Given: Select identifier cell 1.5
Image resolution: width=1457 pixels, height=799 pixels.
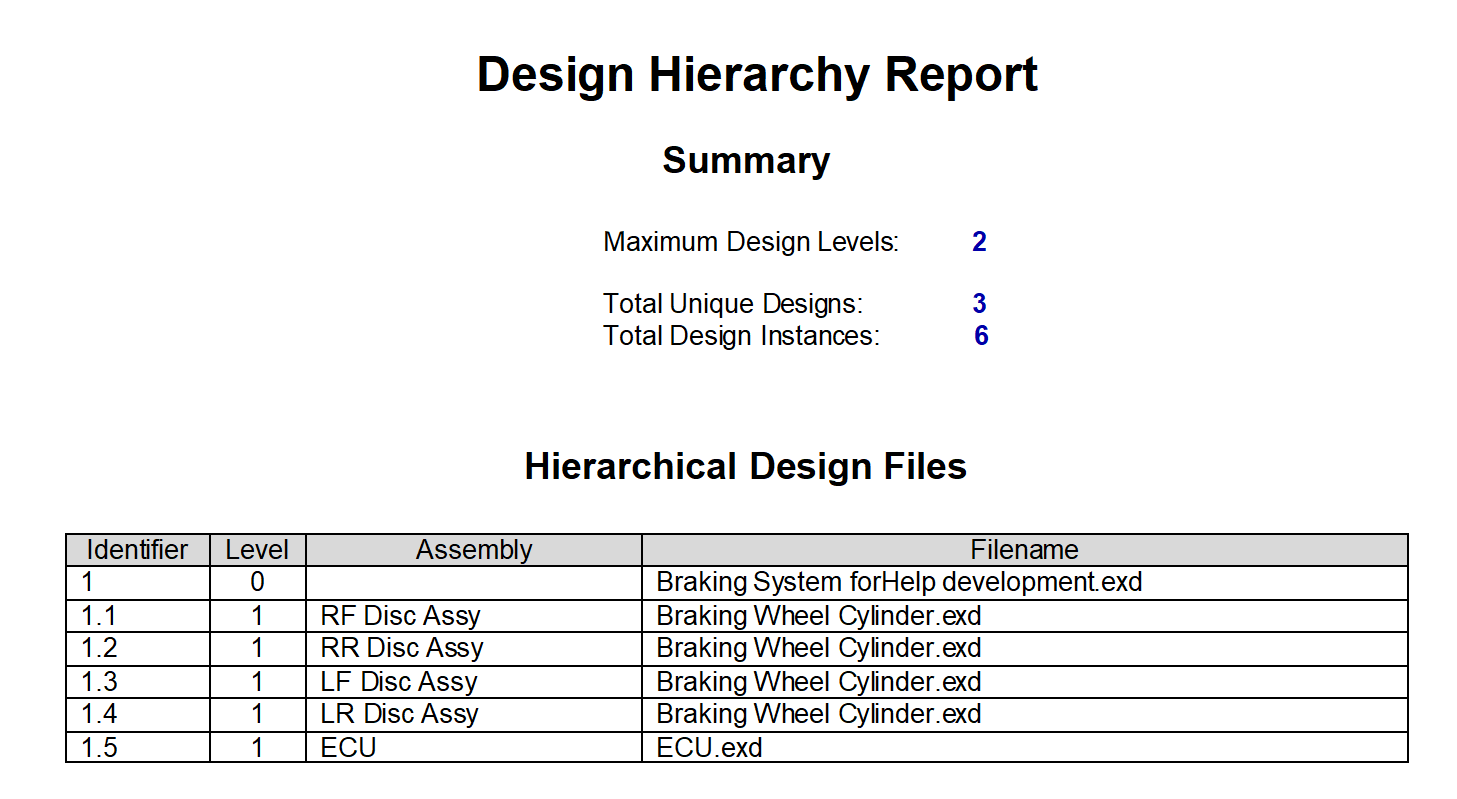Looking at the screenshot, I should [x=138, y=747].
